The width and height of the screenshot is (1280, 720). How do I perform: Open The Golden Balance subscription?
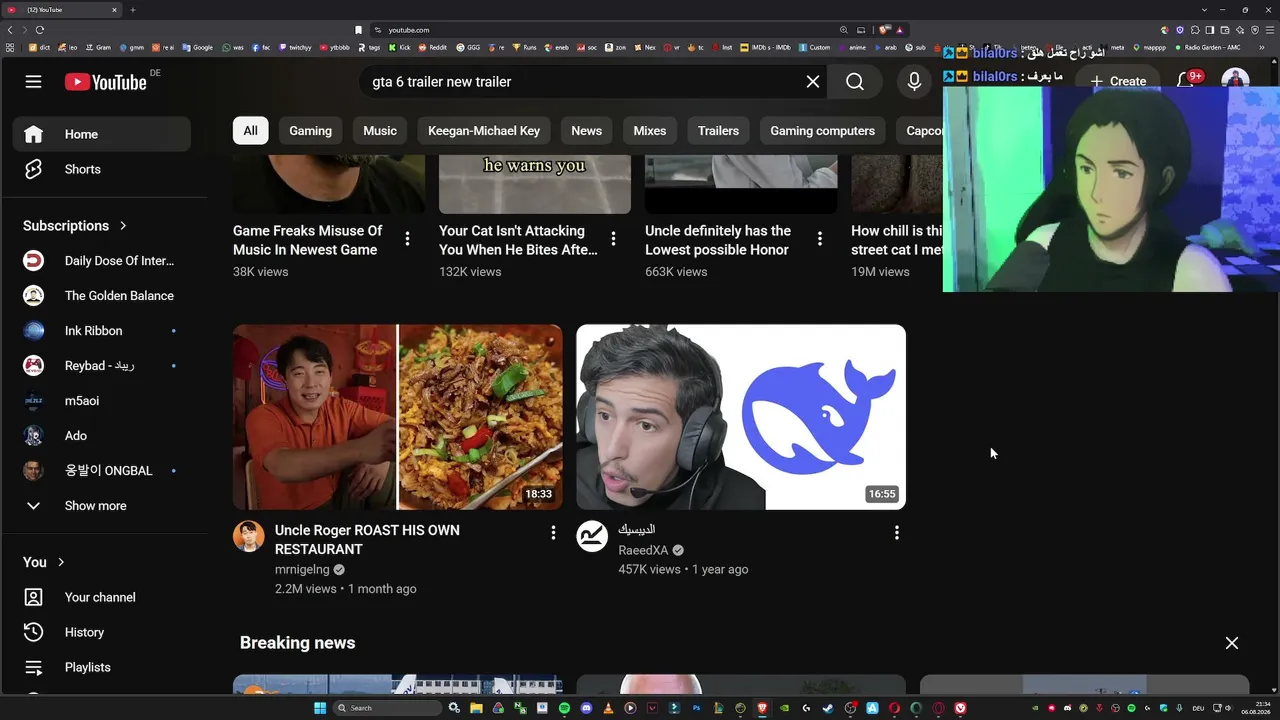(102, 296)
